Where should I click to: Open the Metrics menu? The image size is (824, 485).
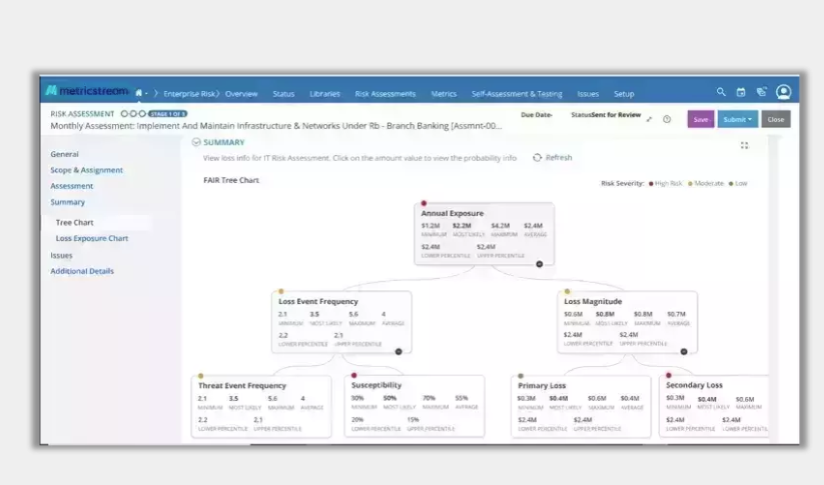tap(444, 94)
